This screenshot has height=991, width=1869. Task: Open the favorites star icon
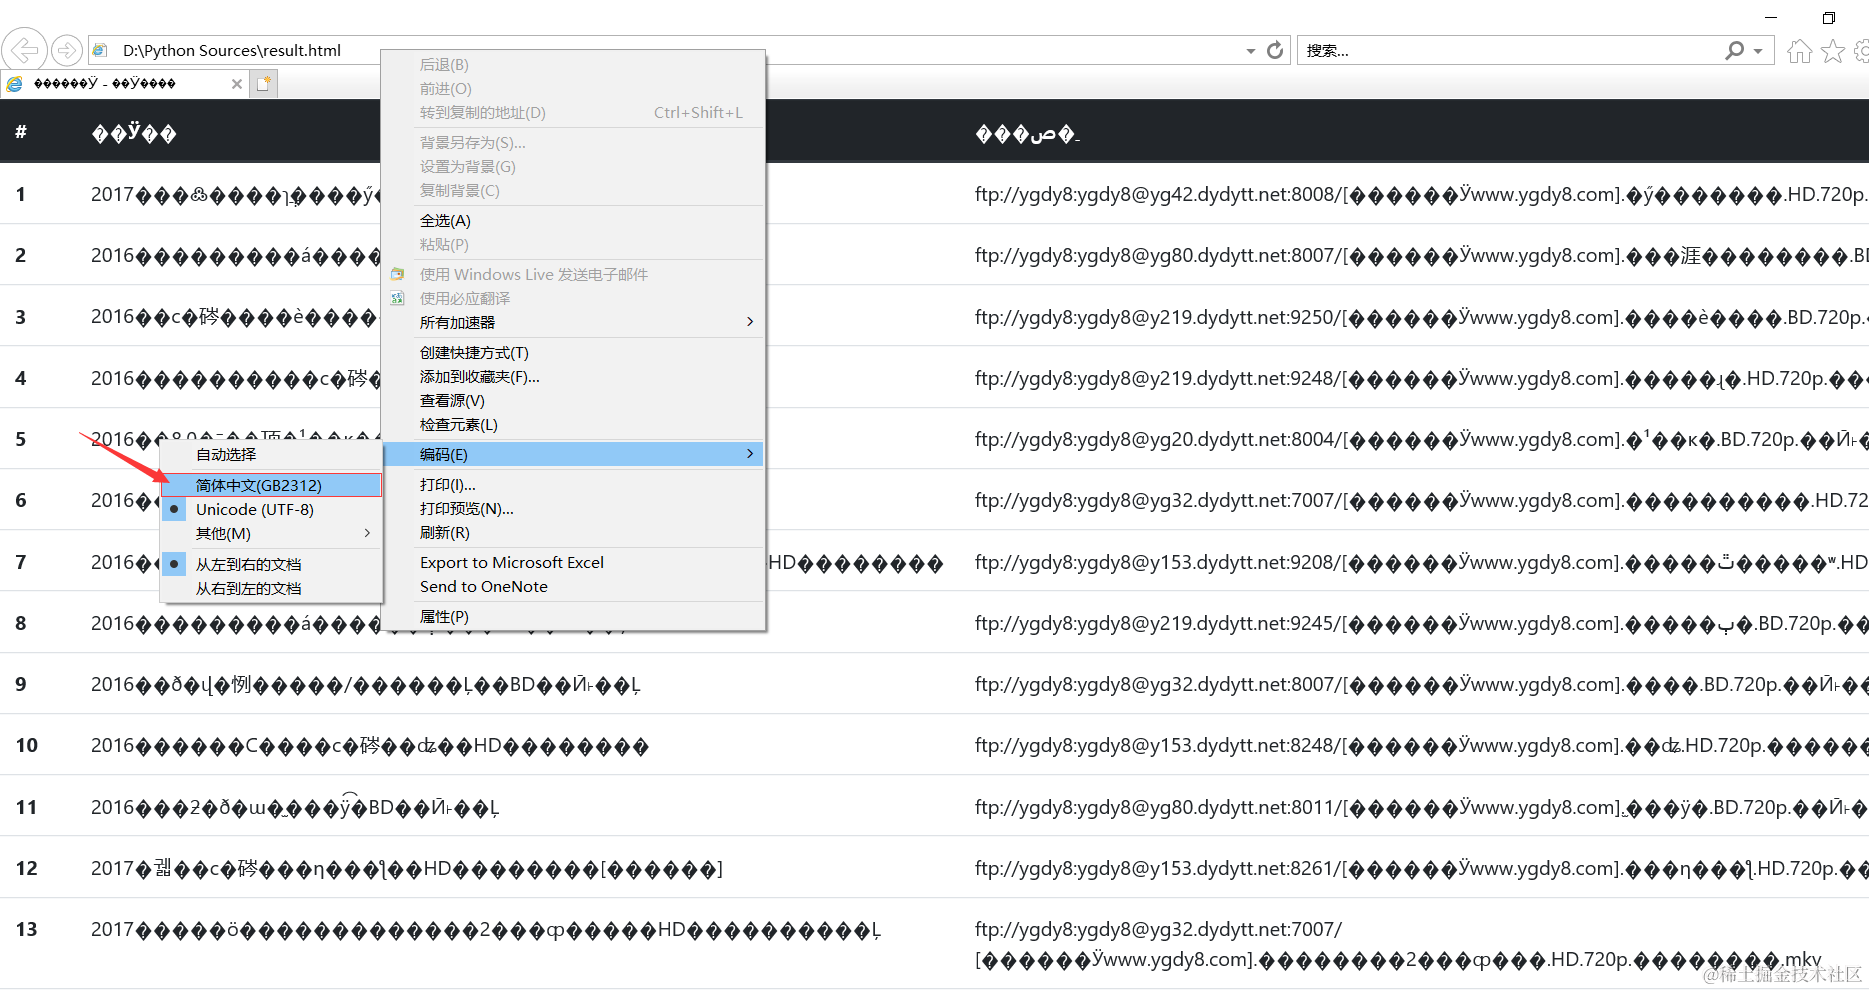1833,51
